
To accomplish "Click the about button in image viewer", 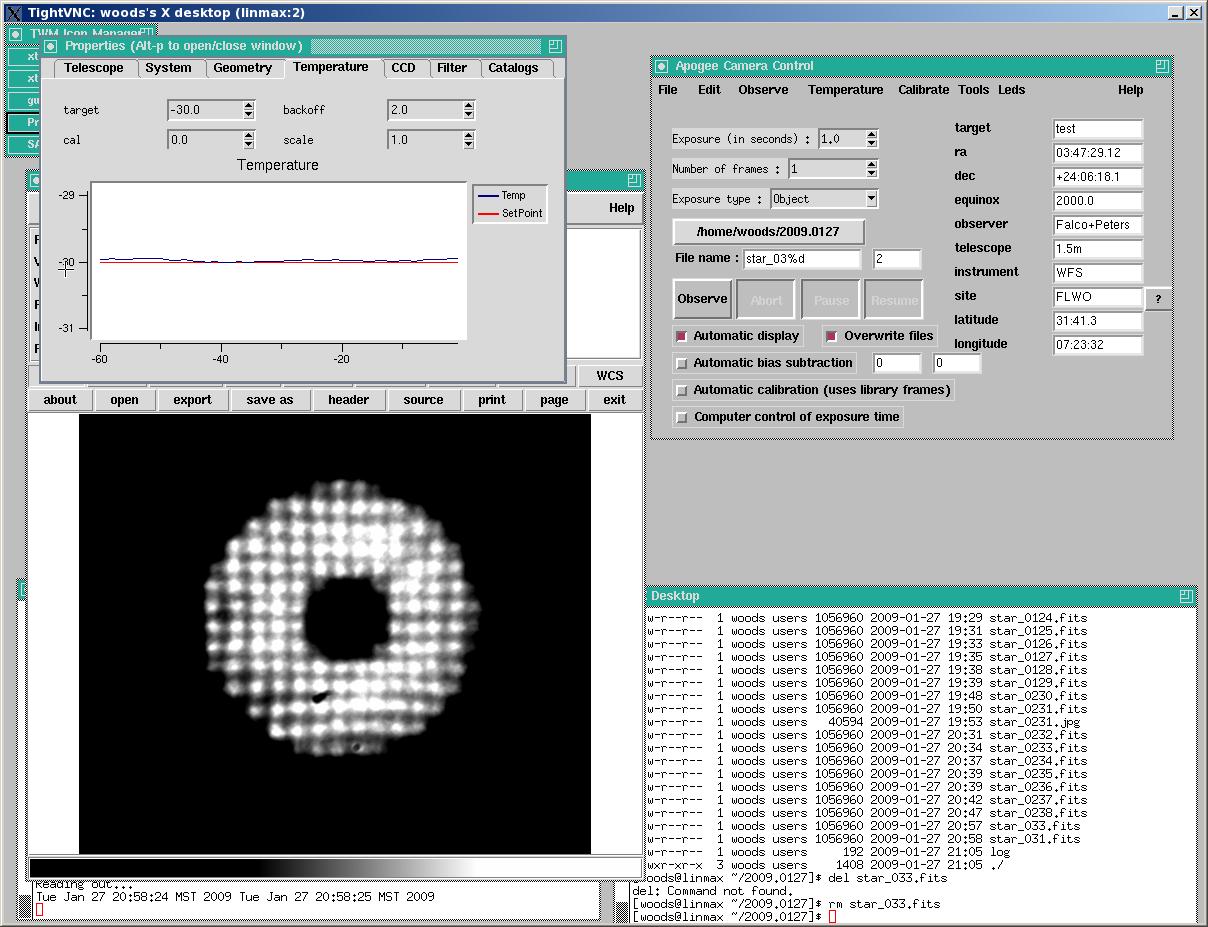I will pyautogui.click(x=60, y=400).
